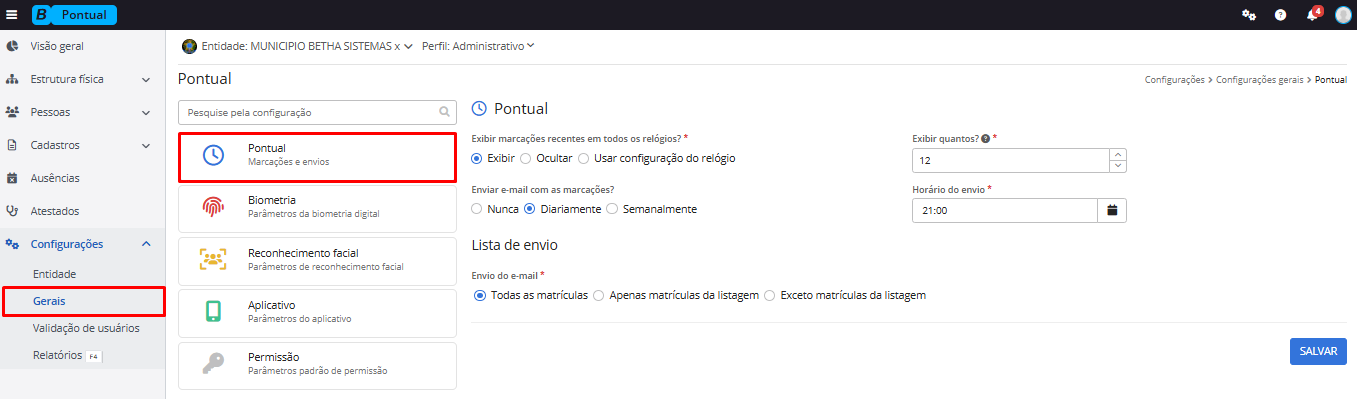
Task: Open the settings gears icon in top bar
Action: [x=1249, y=15]
